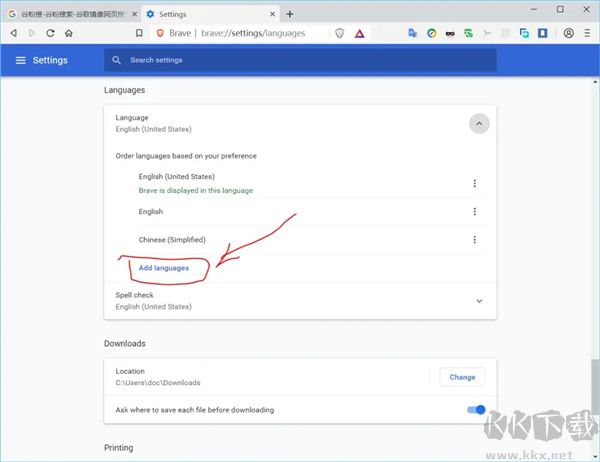Screen dimensions: 600x462
Task: Open Brave Shields panel
Action: pos(339,33)
